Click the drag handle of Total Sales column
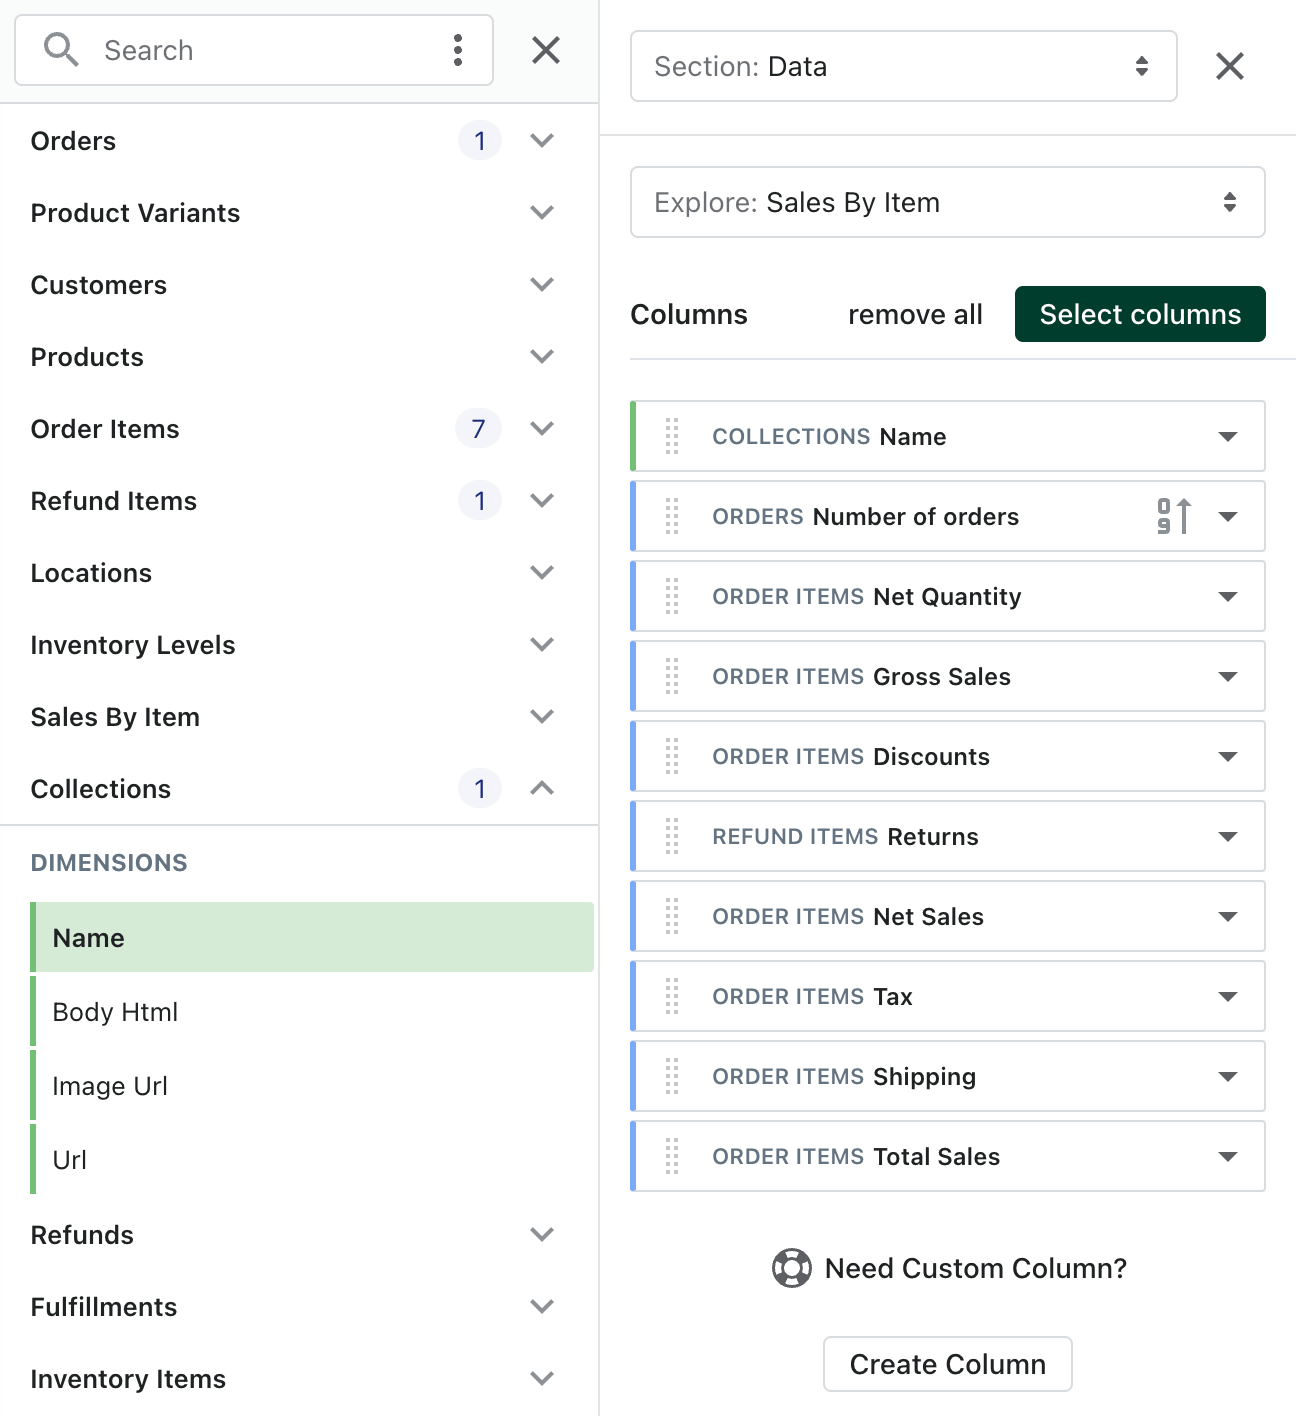Image resolution: width=1296 pixels, height=1416 pixels. click(672, 1156)
